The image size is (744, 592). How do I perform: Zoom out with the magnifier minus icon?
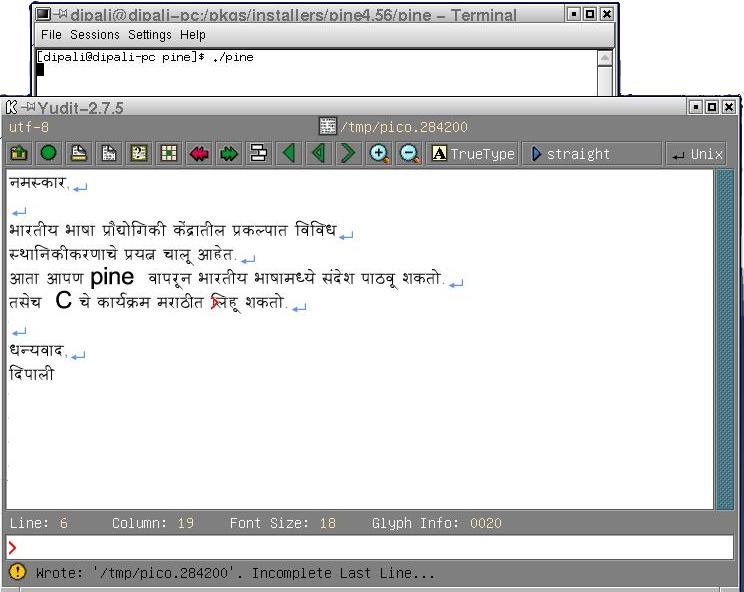[x=409, y=153]
